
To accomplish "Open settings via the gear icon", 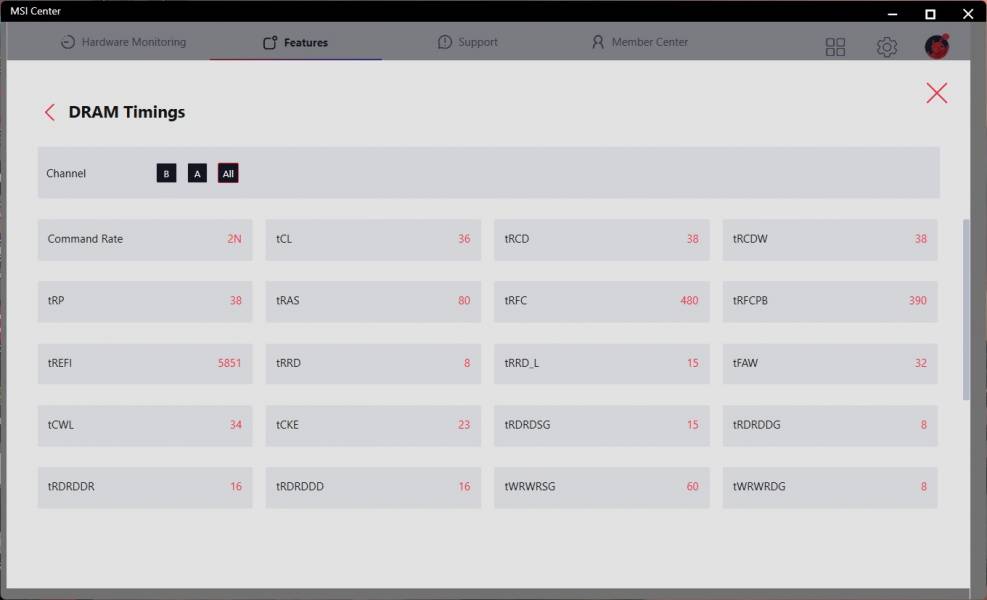I will [886, 47].
